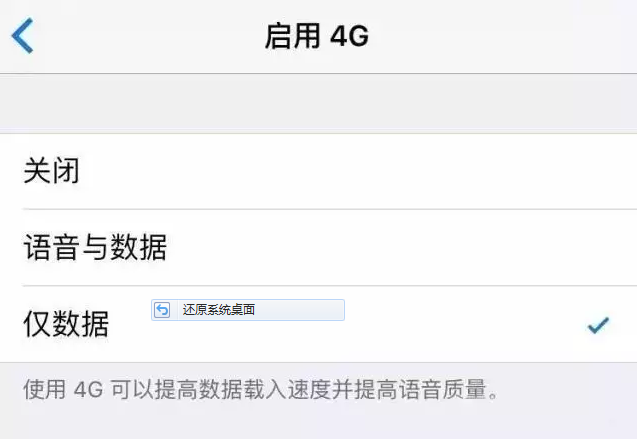Image resolution: width=638 pixels, height=439 pixels.
Task: Click empty space right of 还原系统桌面 text
Action: point(299,310)
